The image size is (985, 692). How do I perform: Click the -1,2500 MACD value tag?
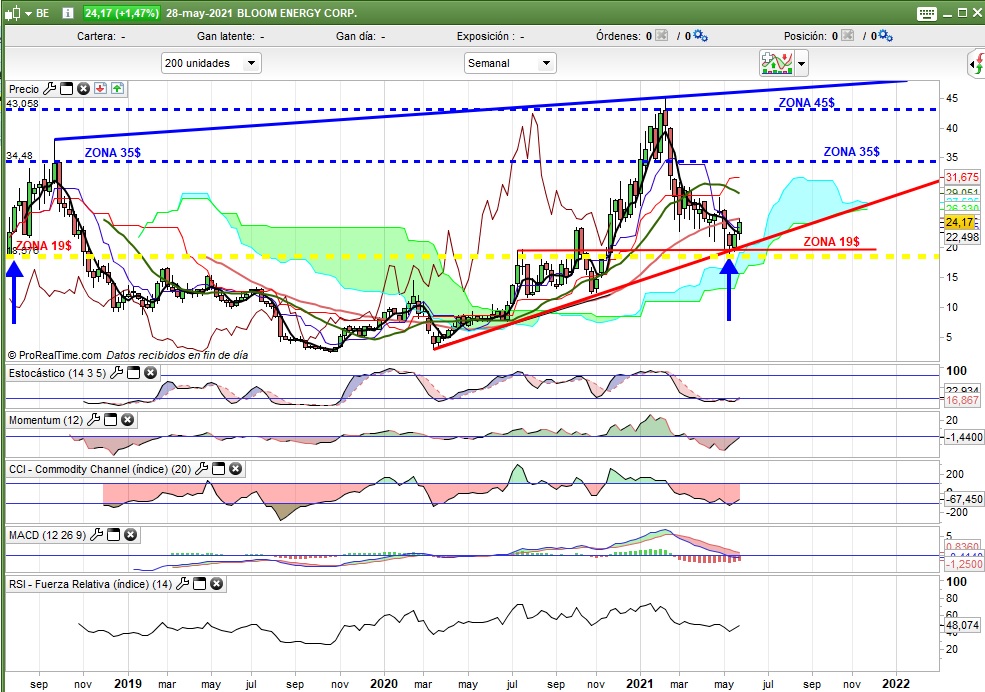point(963,564)
